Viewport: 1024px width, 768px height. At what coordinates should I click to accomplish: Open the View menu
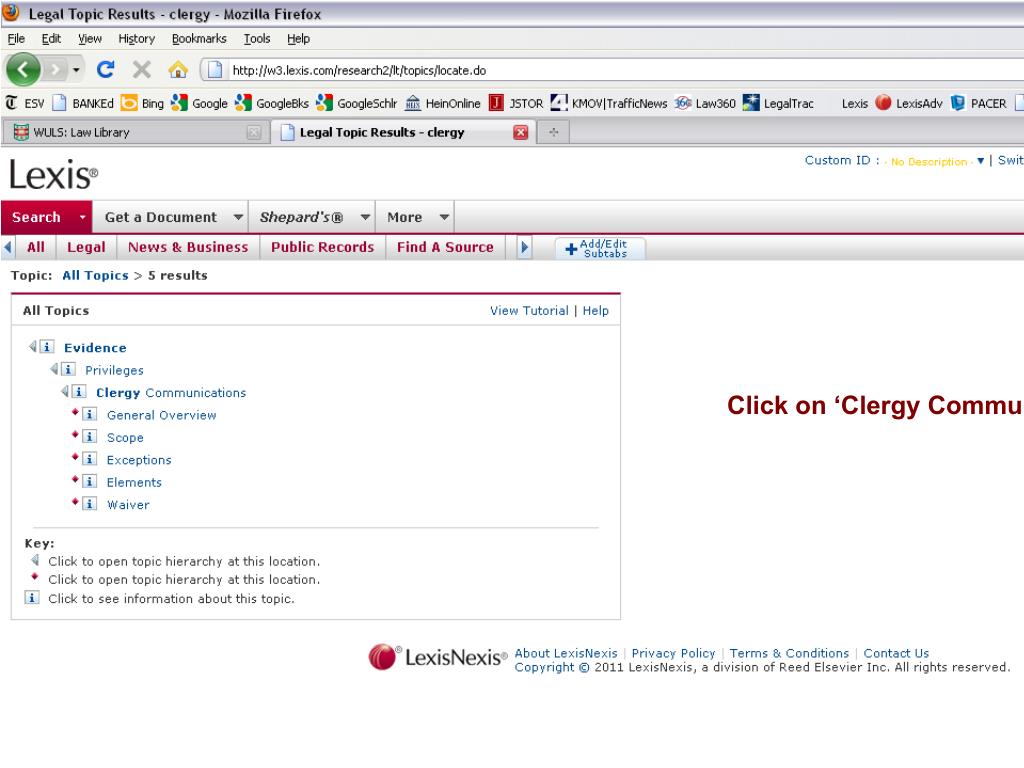pyautogui.click(x=89, y=39)
